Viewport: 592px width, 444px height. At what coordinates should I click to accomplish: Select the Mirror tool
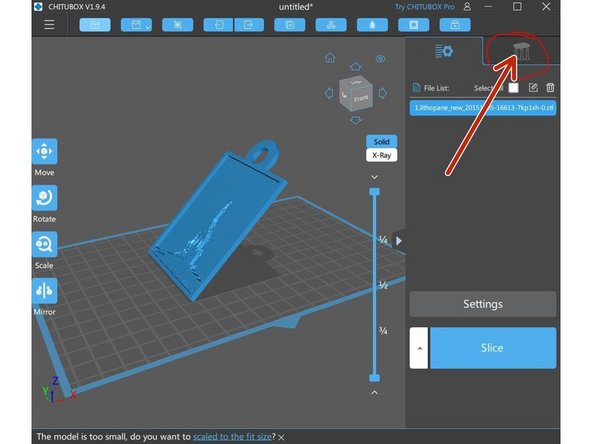(45, 291)
